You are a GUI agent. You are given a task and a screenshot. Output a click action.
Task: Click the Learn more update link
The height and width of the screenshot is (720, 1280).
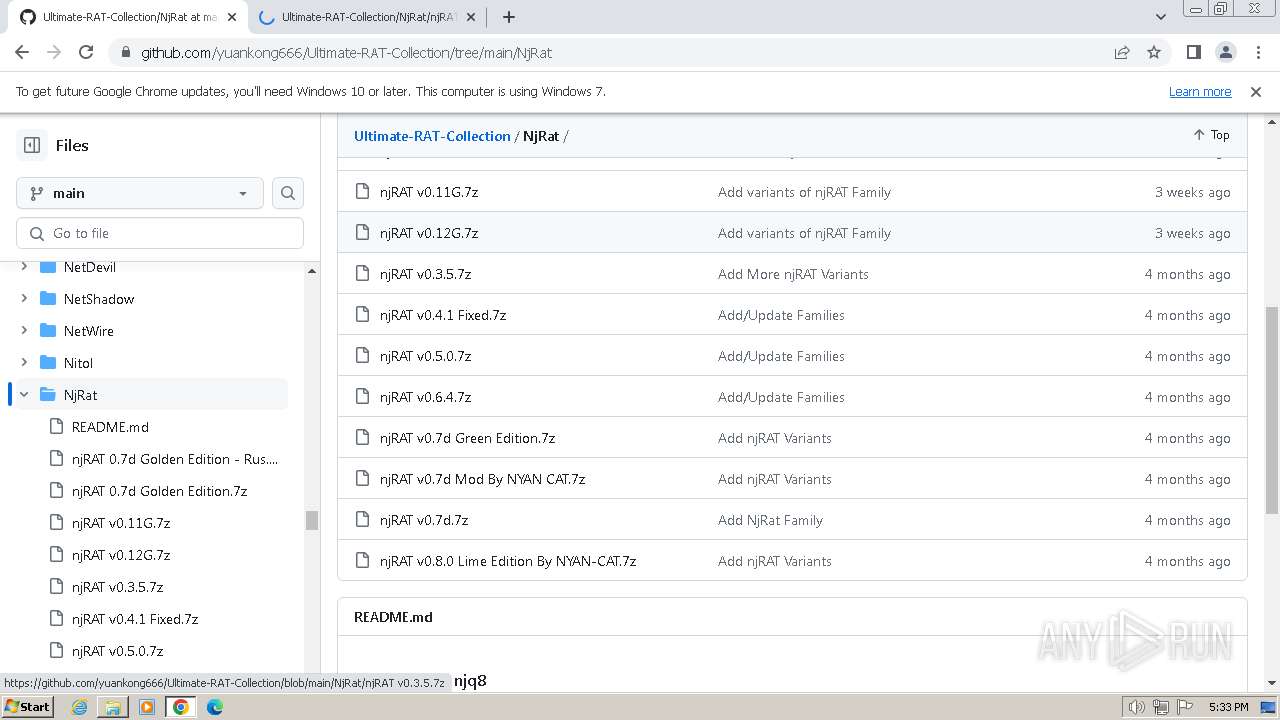[x=1200, y=91]
